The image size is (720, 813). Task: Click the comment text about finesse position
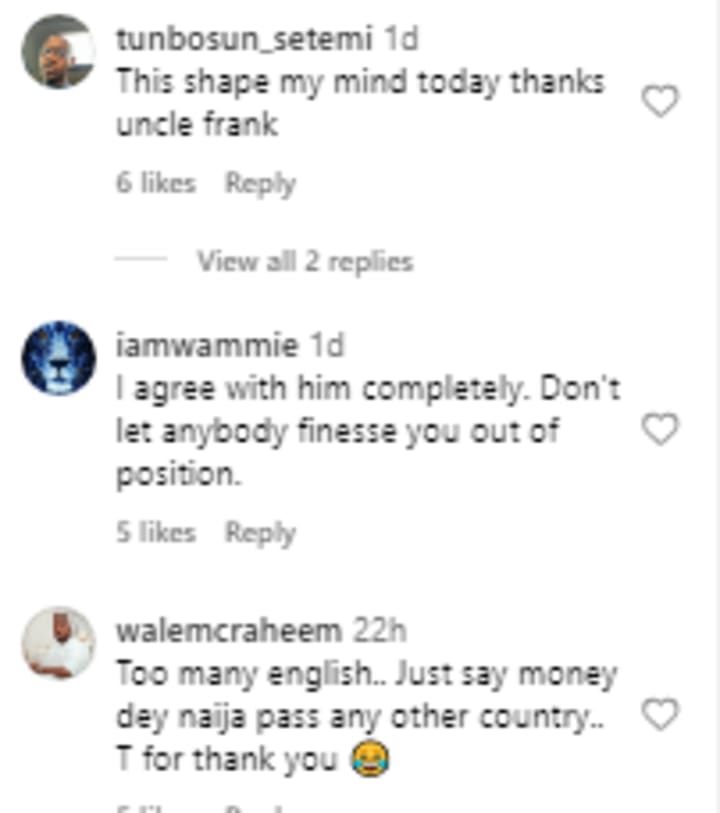coord(368,431)
